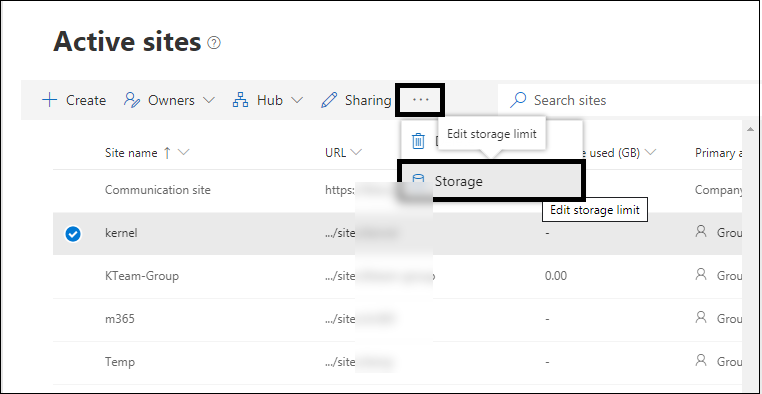Click the Create button label

tap(86, 101)
